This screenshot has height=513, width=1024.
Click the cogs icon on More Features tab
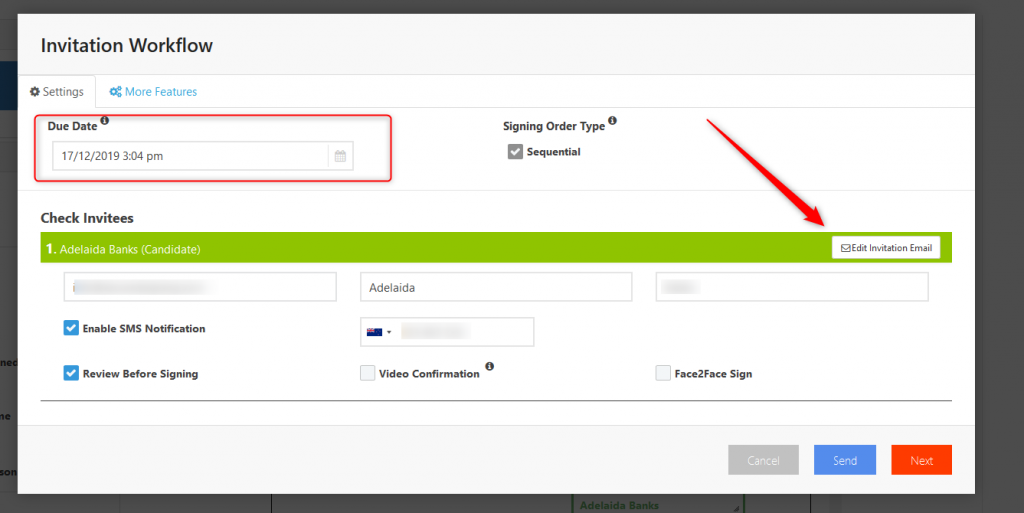coord(116,92)
